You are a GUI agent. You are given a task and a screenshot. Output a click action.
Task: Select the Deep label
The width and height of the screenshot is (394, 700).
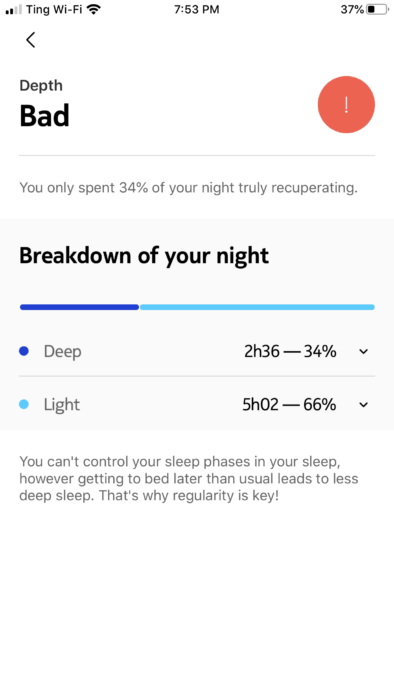click(x=62, y=352)
